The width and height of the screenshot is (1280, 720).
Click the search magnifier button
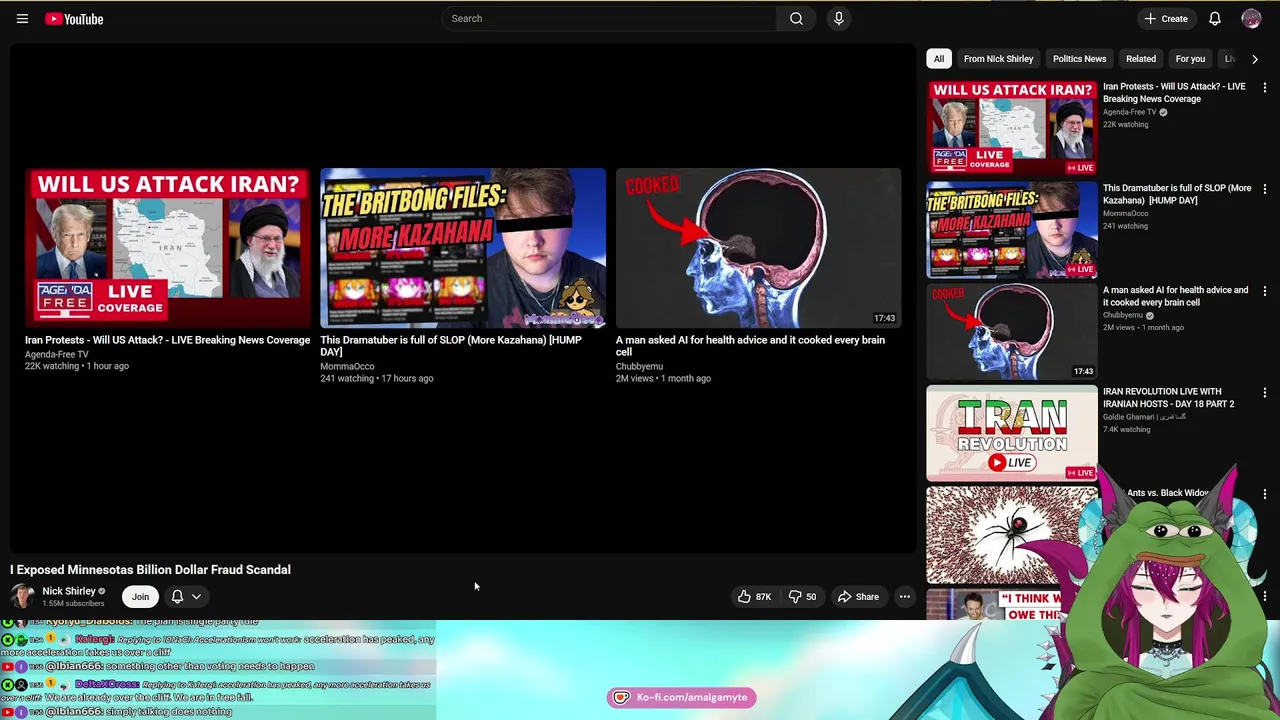click(796, 18)
